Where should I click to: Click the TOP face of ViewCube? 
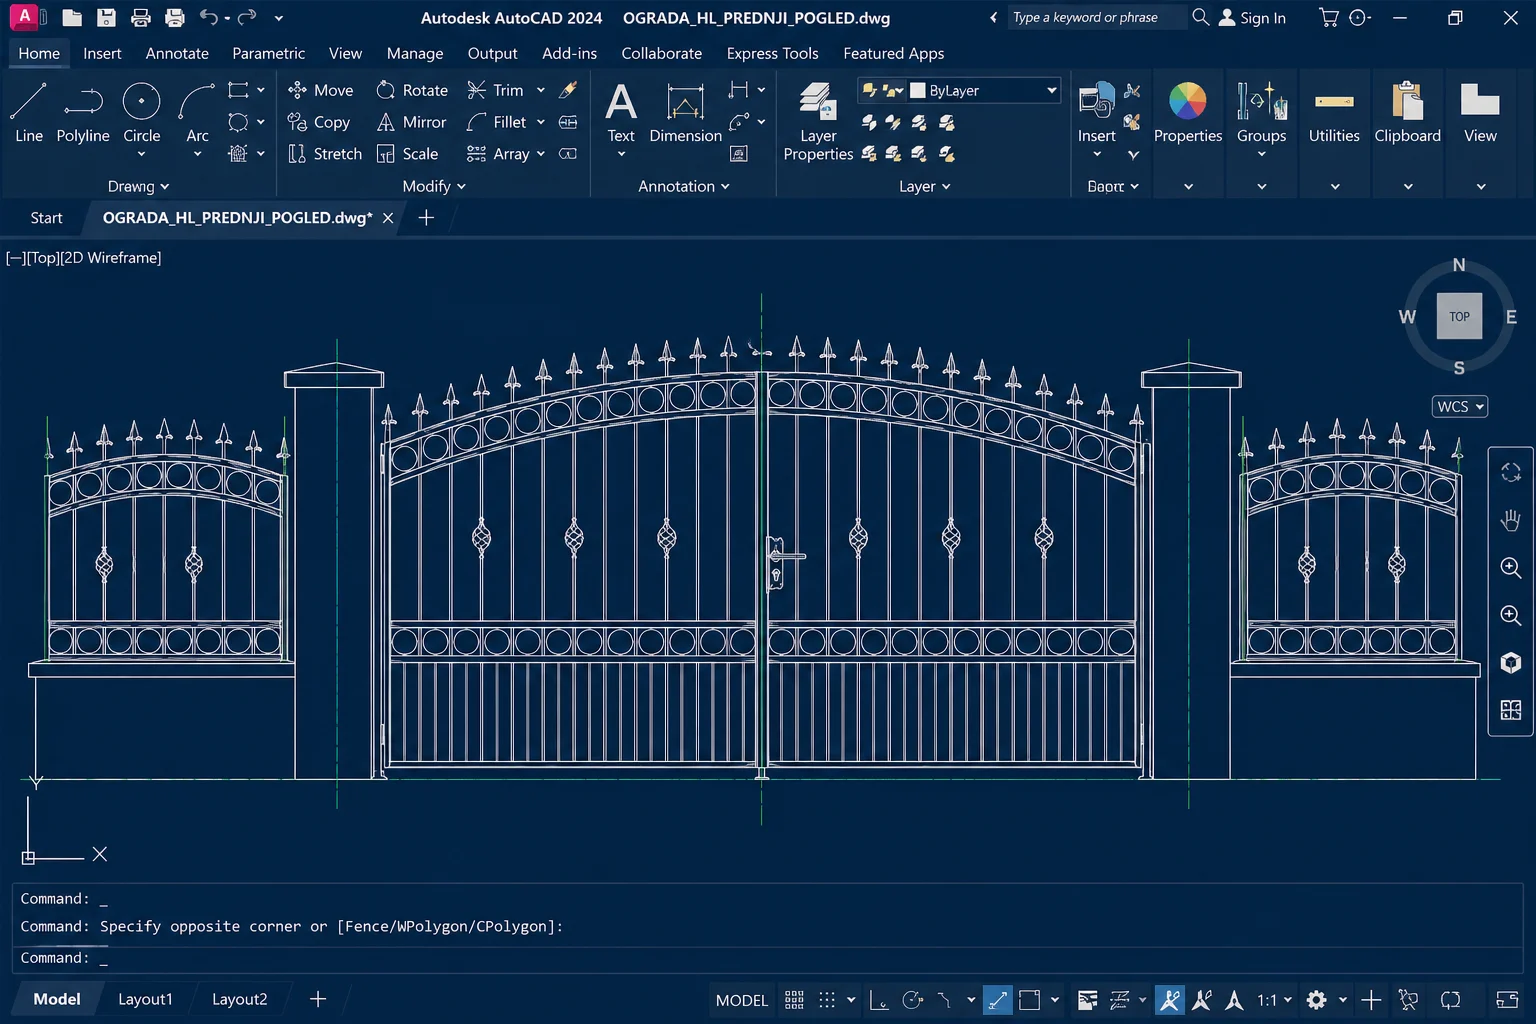(x=1459, y=316)
